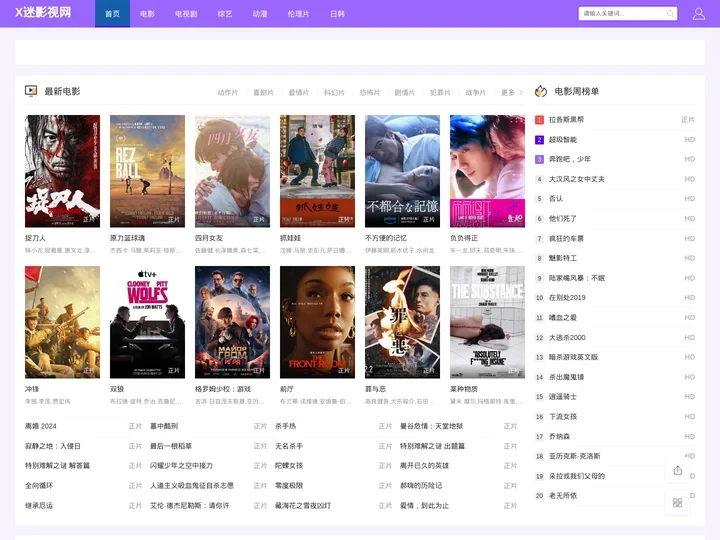This screenshot has height=540, width=720.
Task: Filter by 剧情片 category
Action: pyautogui.click(x=405, y=92)
